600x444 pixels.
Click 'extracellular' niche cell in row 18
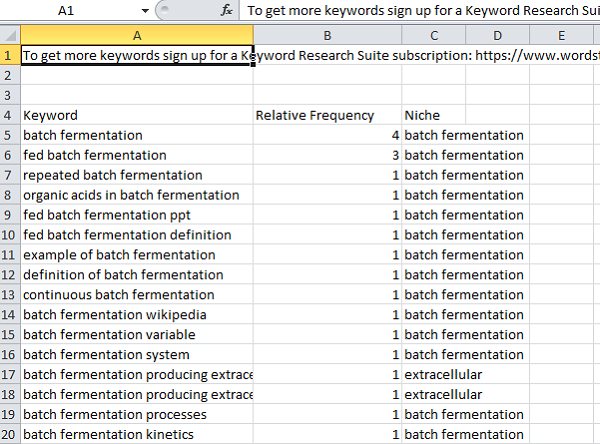[x=434, y=394]
